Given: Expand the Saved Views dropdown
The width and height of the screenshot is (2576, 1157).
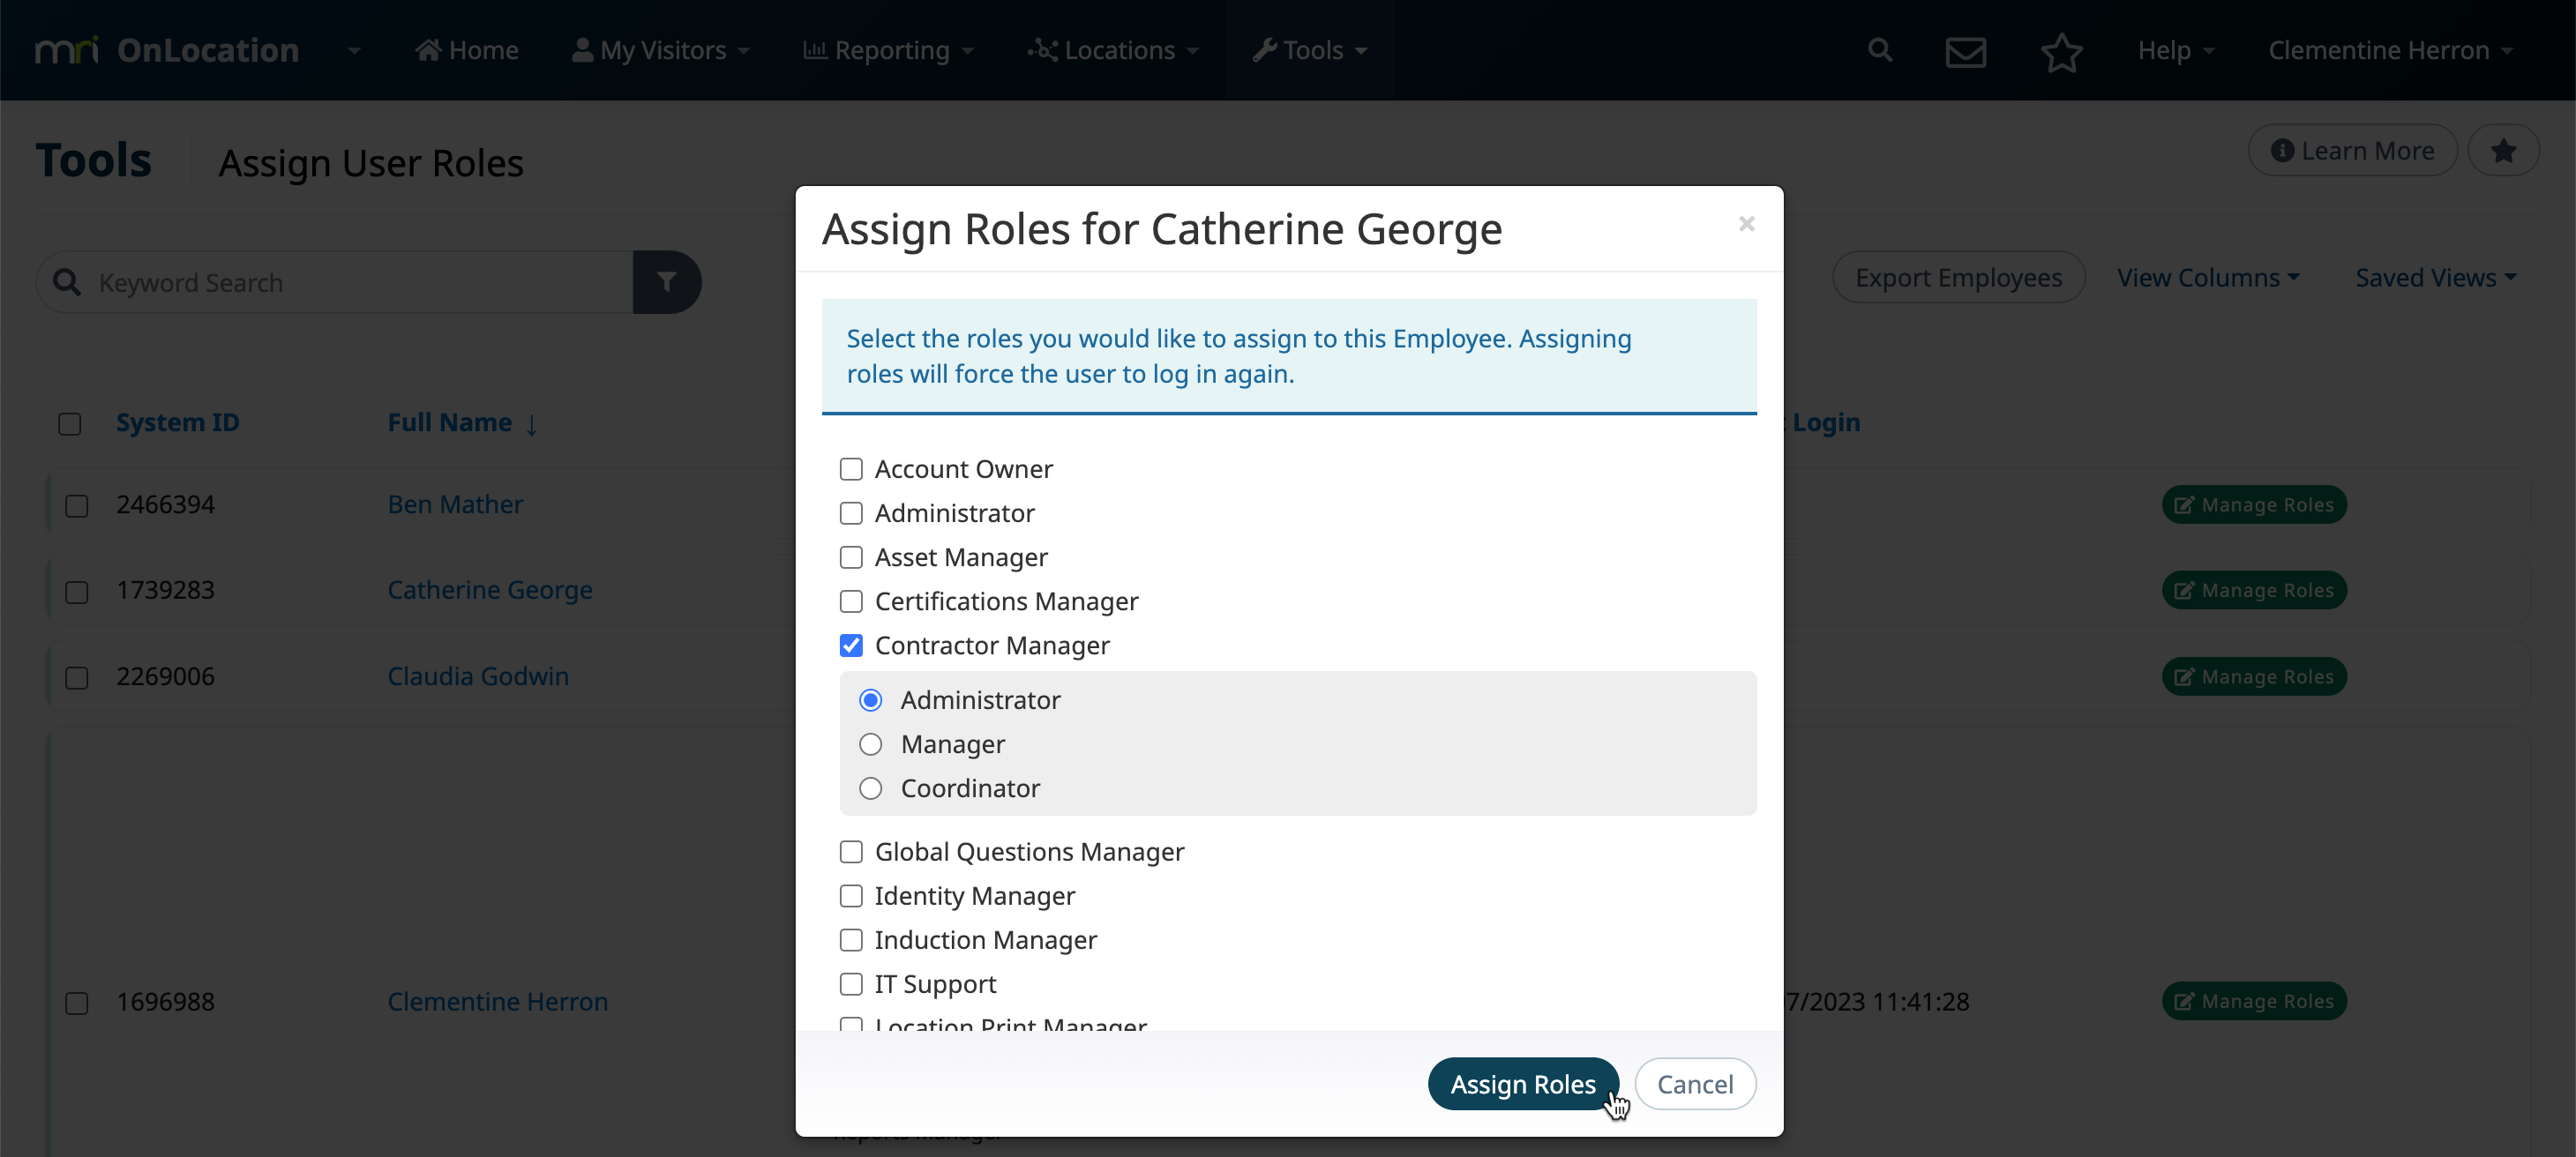Looking at the screenshot, I should pos(2436,277).
